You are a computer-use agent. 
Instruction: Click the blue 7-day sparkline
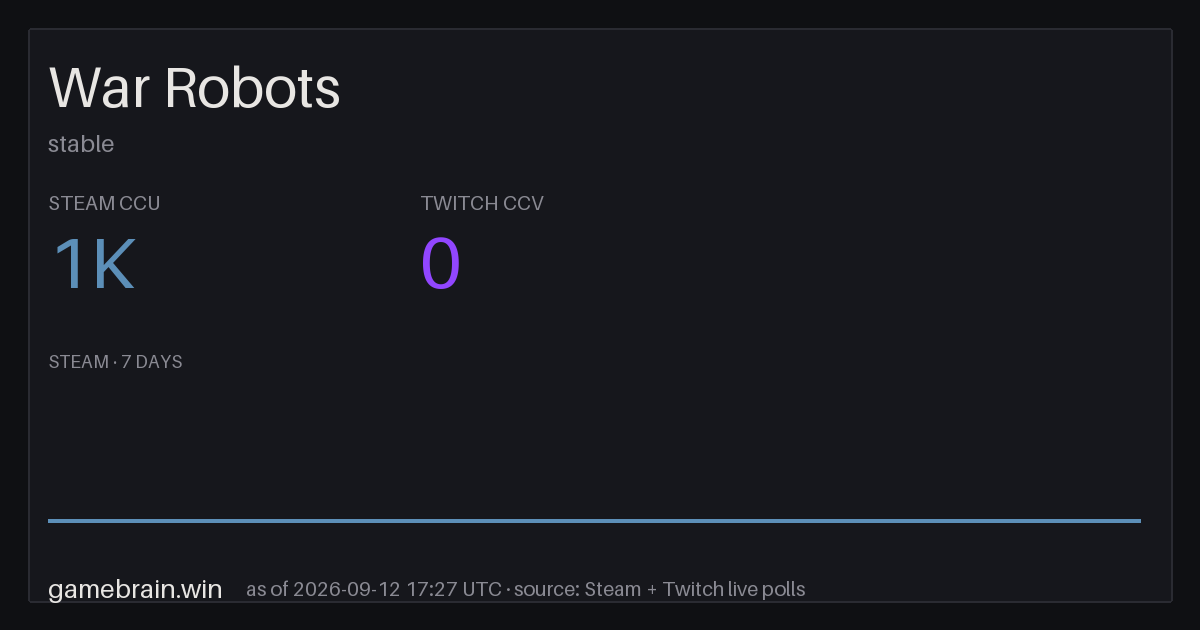pyautogui.click(x=594, y=520)
